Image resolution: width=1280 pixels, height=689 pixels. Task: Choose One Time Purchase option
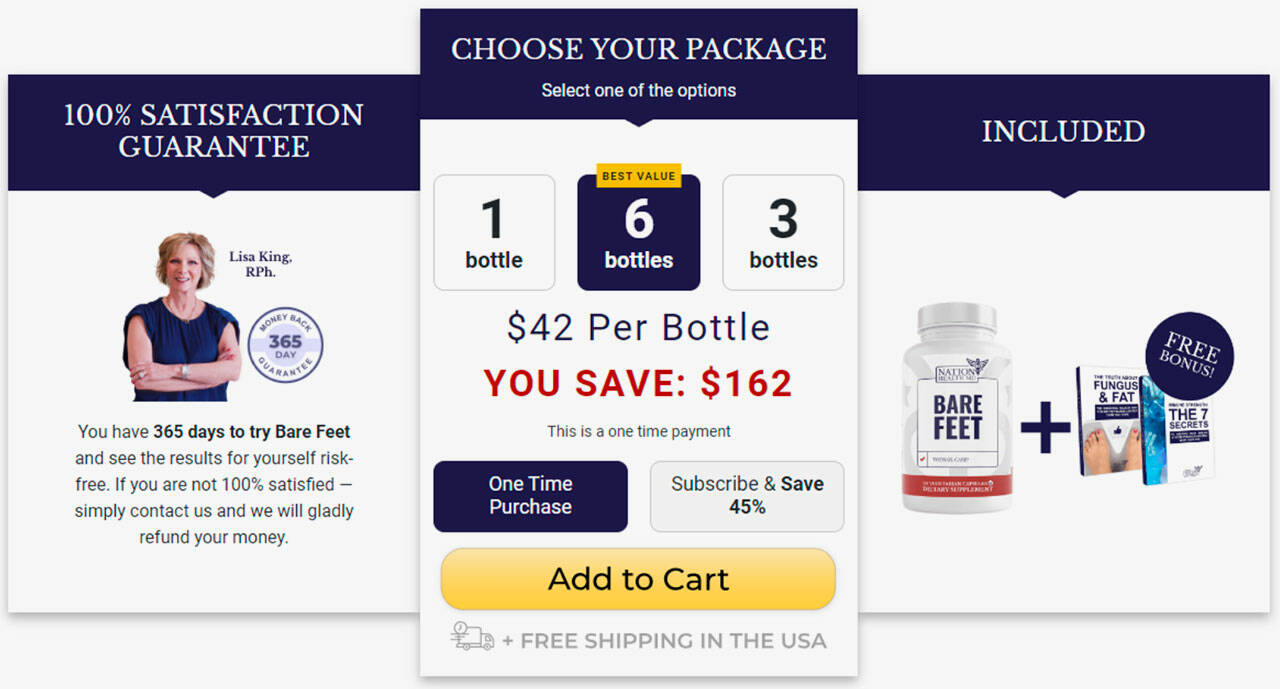tap(530, 496)
